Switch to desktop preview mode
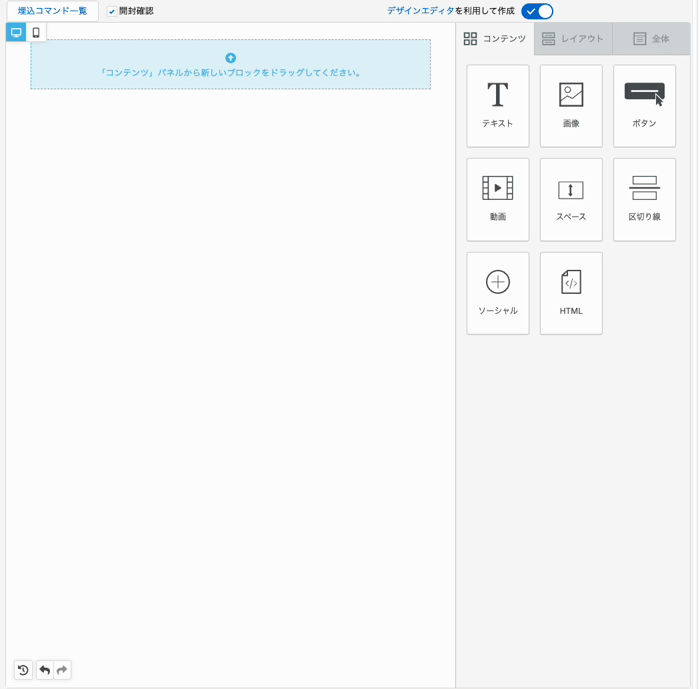The height and width of the screenshot is (689, 700). (x=16, y=33)
